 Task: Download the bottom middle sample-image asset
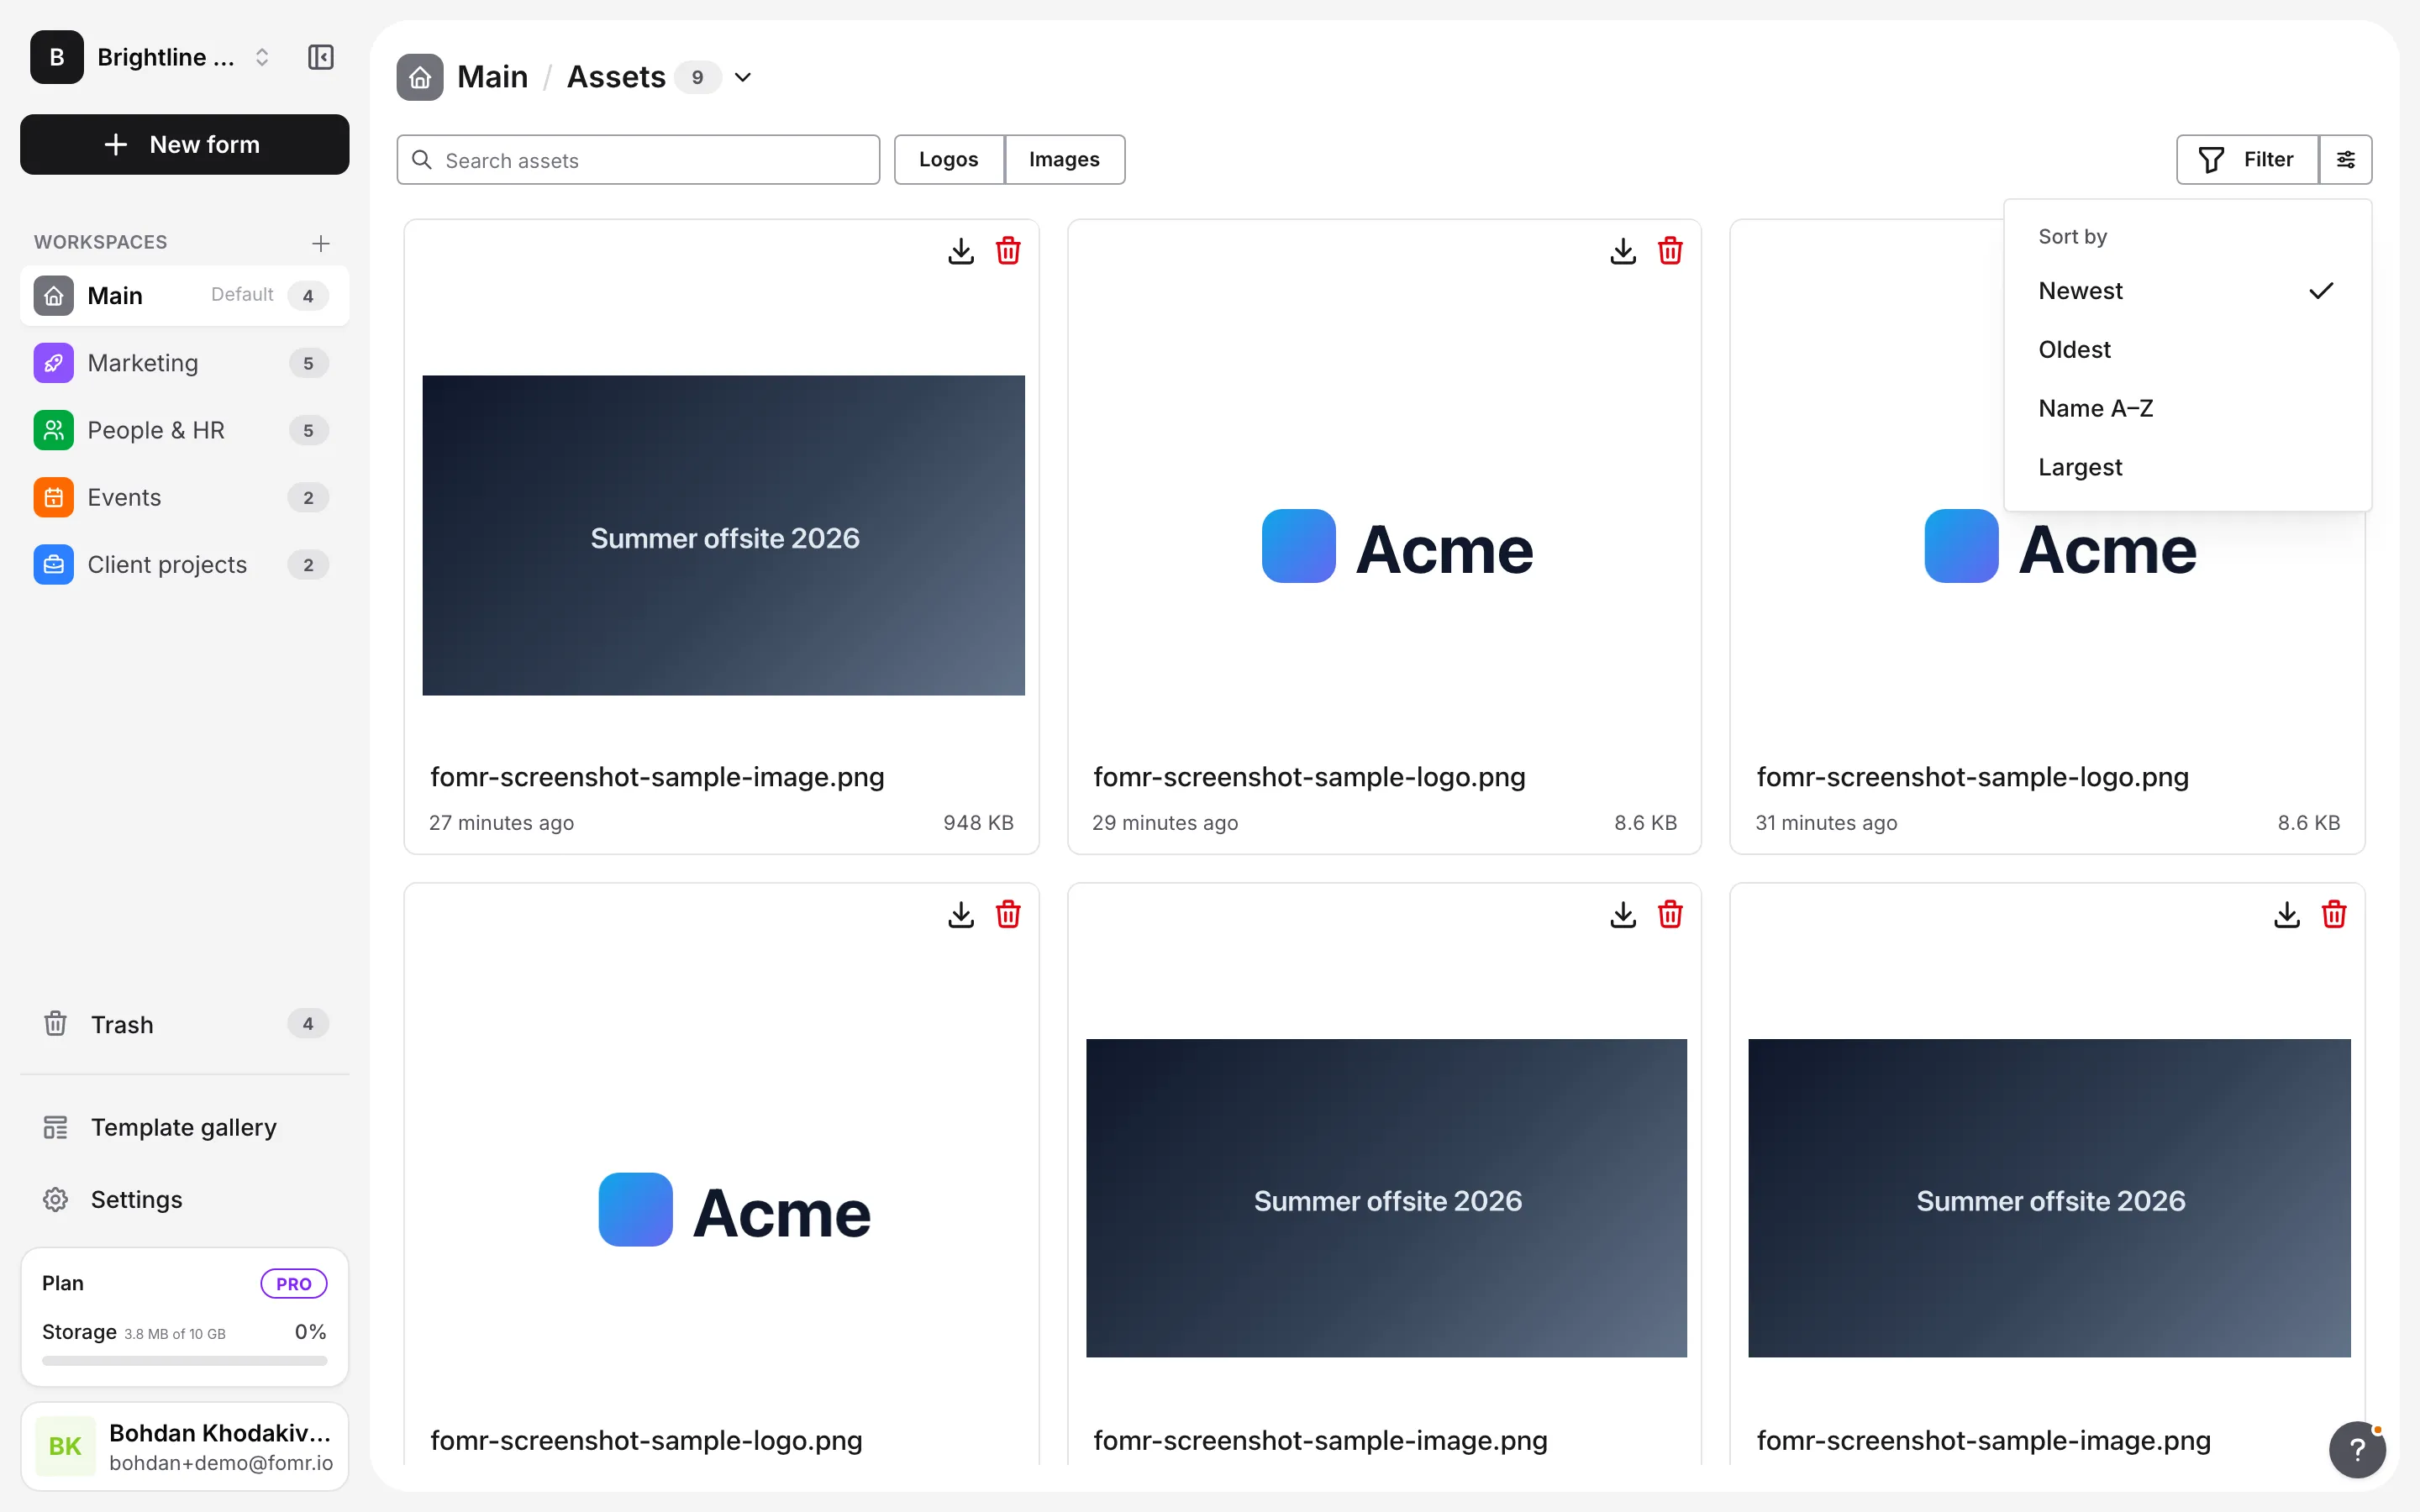pyautogui.click(x=1623, y=914)
